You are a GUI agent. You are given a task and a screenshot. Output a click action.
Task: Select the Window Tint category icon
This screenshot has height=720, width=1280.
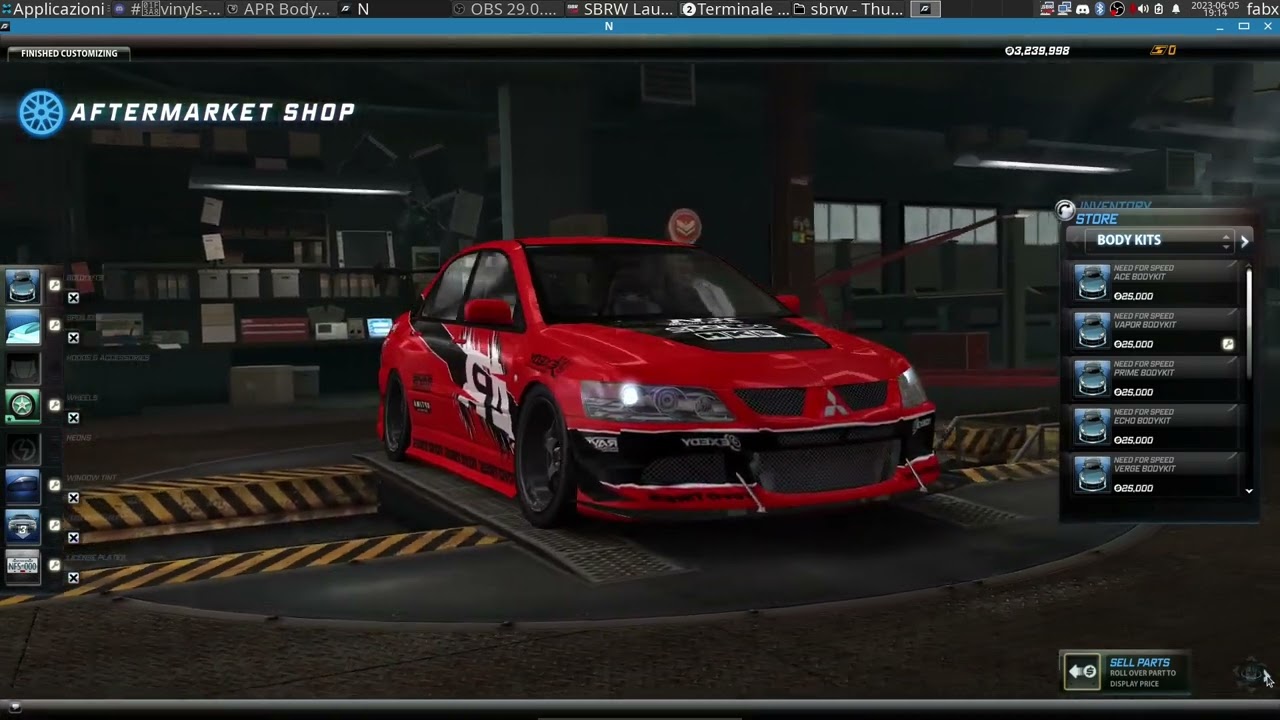coord(22,486)
